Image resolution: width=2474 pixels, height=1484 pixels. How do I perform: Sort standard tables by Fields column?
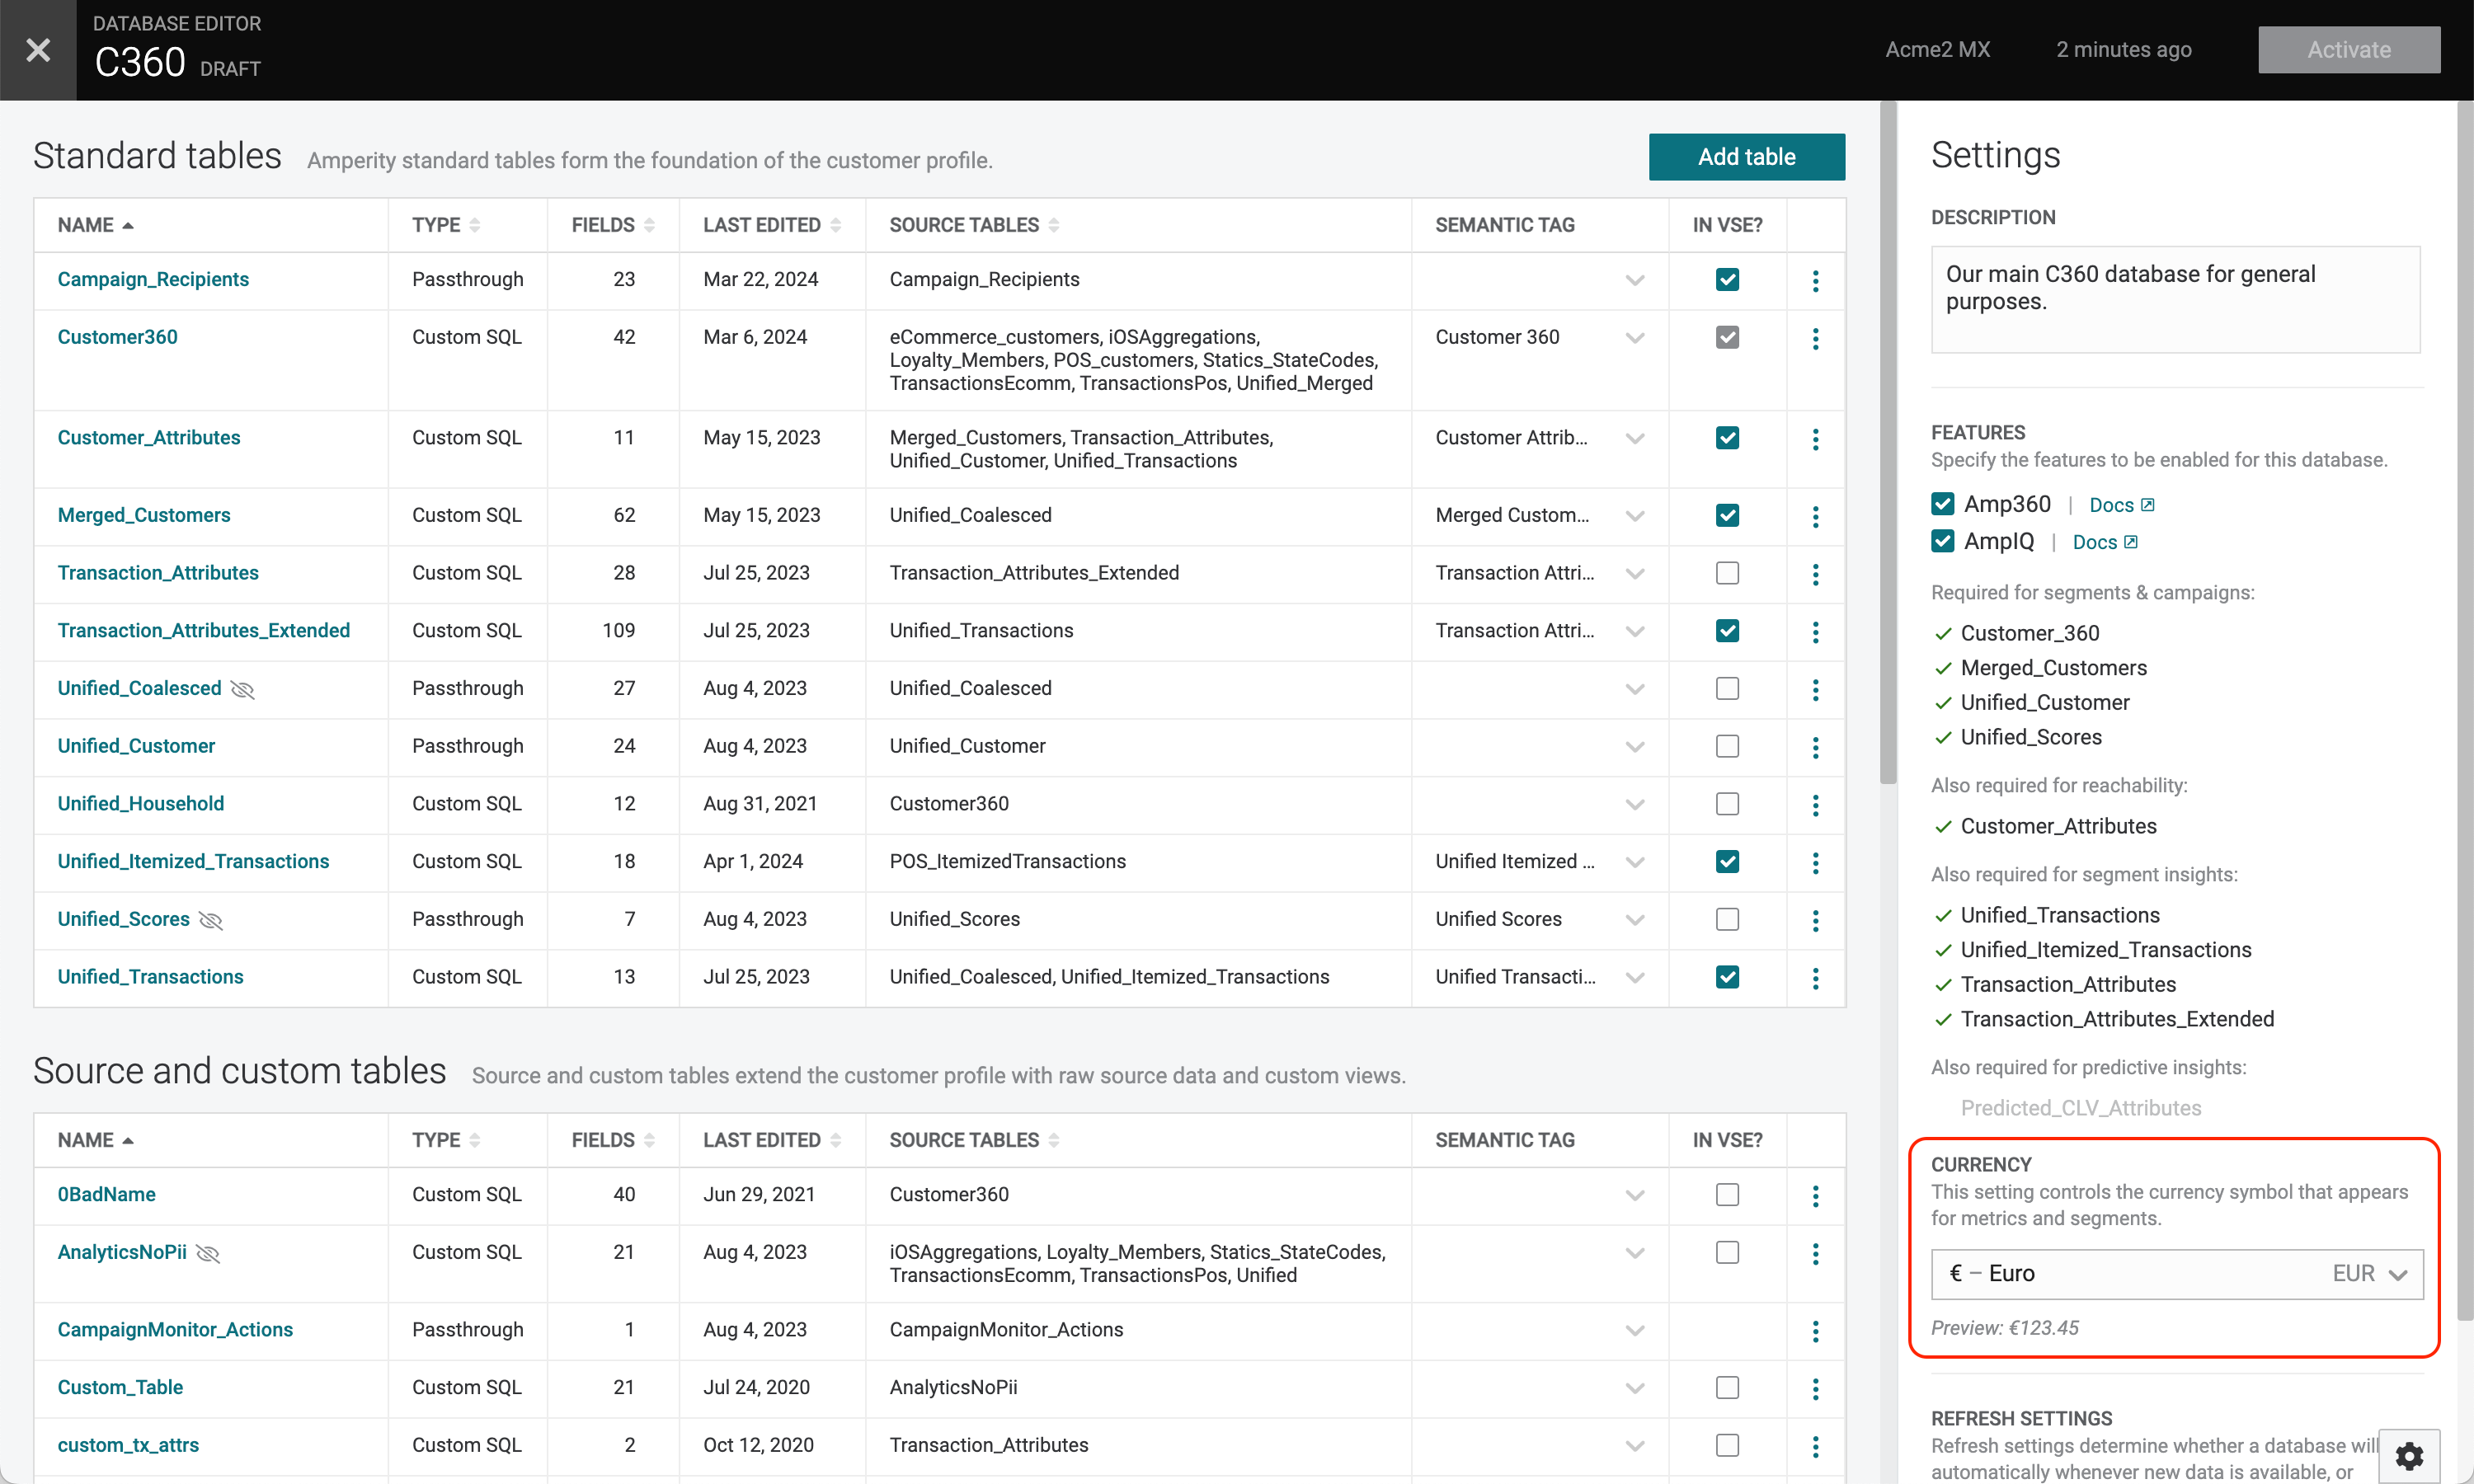pyautogui.click(x=613, y=225)
